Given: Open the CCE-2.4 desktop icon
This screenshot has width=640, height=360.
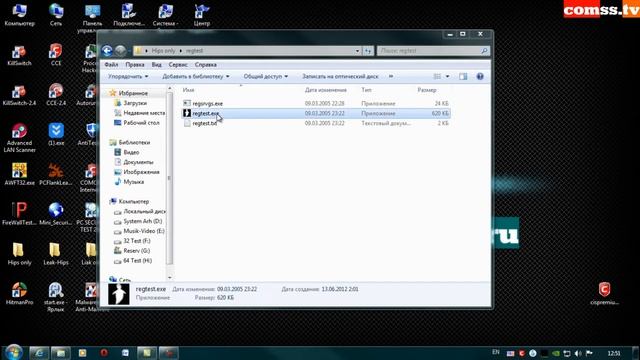Looking at the screenshot, I should point(56,95).
